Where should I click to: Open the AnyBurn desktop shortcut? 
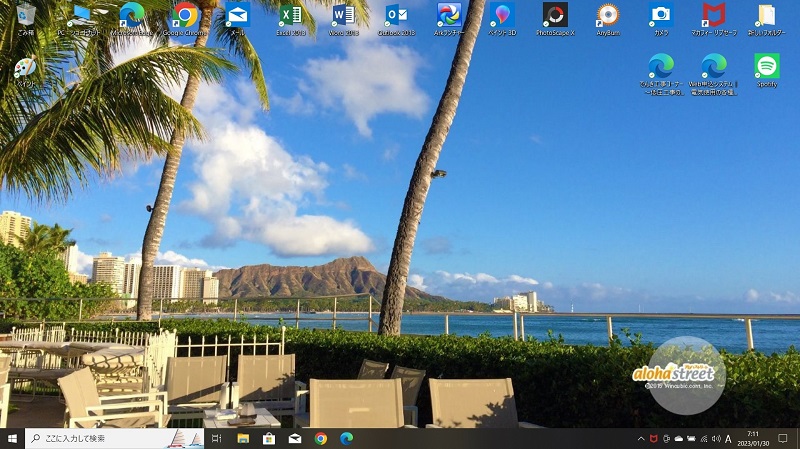point(607,15)
